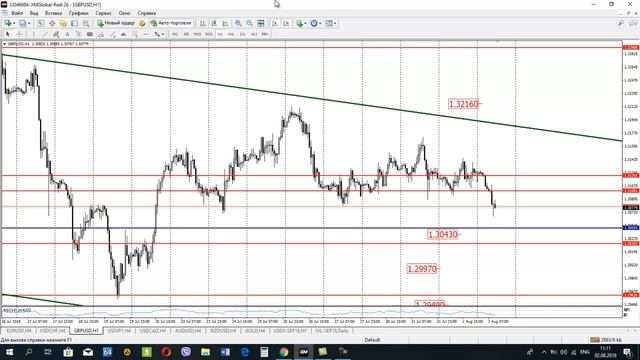
Task: Switch to H4 timeframe
Action: (x=231, y=34)
